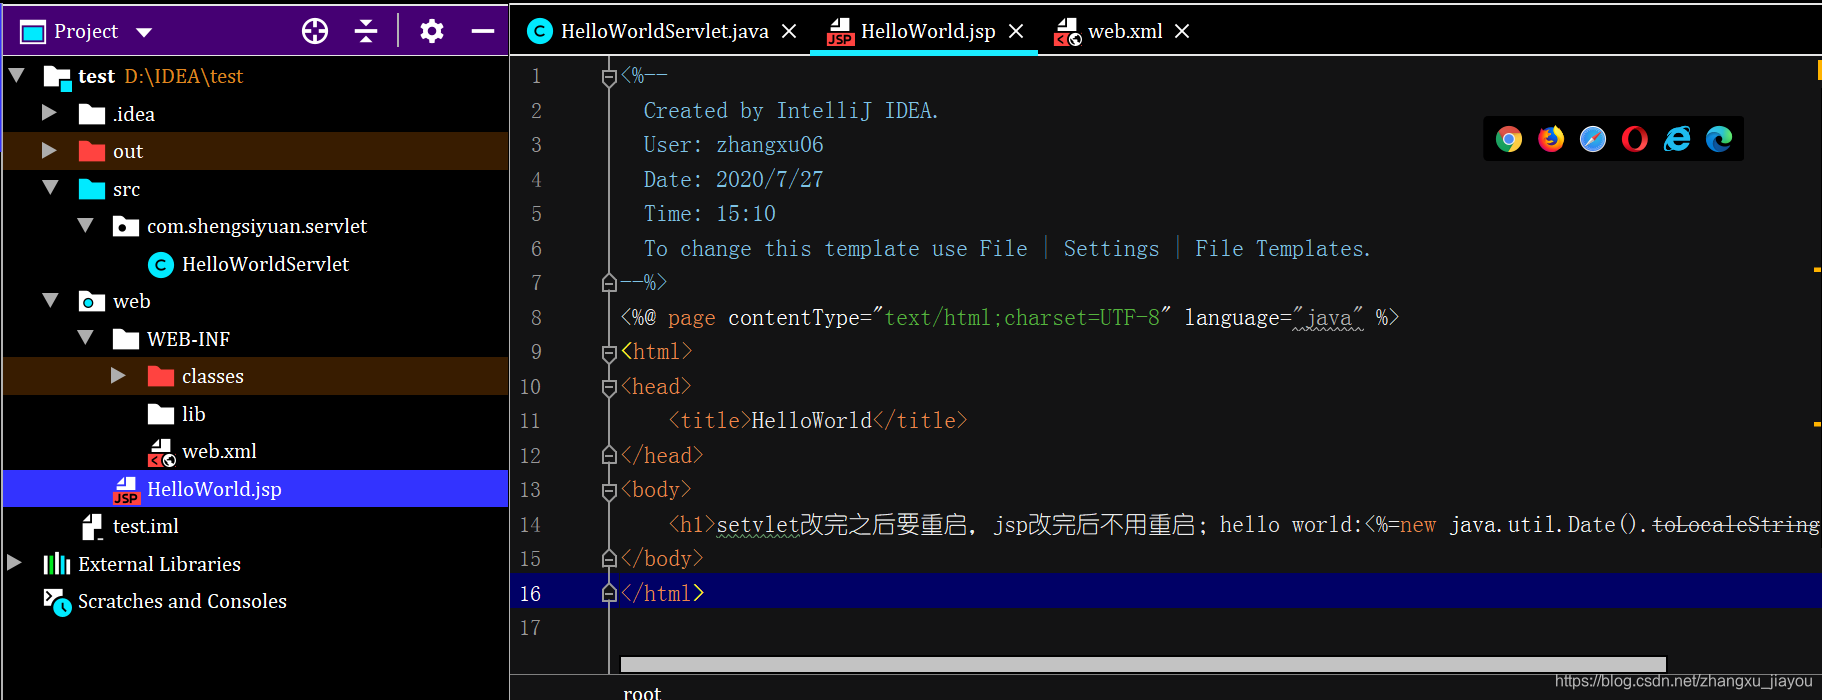Click the red out folder icon

pos(92,151)
